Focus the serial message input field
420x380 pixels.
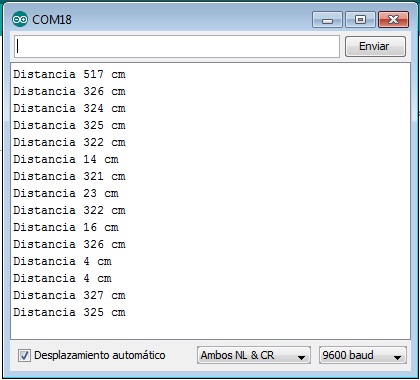(177, 46)
